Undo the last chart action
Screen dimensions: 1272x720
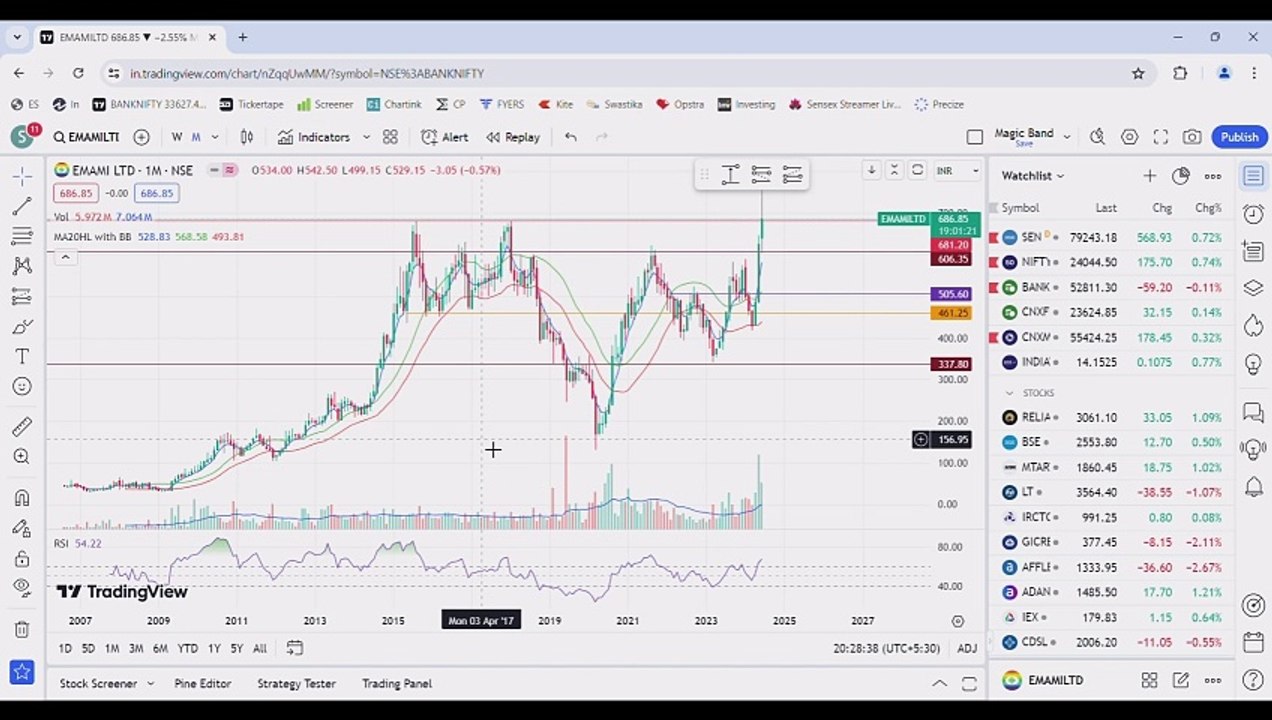[x=570, y=137]
